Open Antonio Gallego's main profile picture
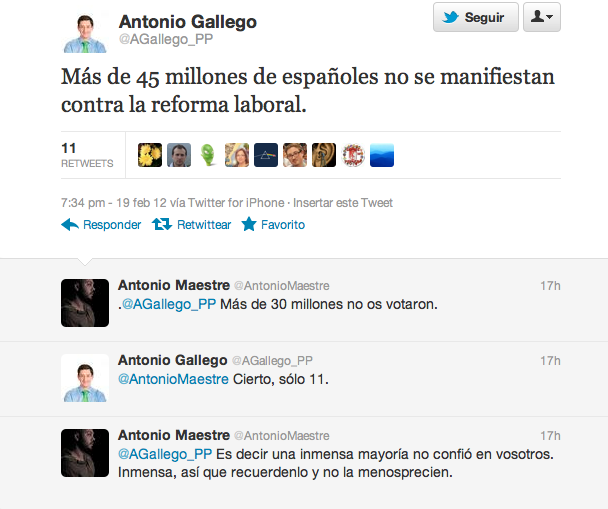The width and height of the screenshot is (608, 509). coord(85,33)
